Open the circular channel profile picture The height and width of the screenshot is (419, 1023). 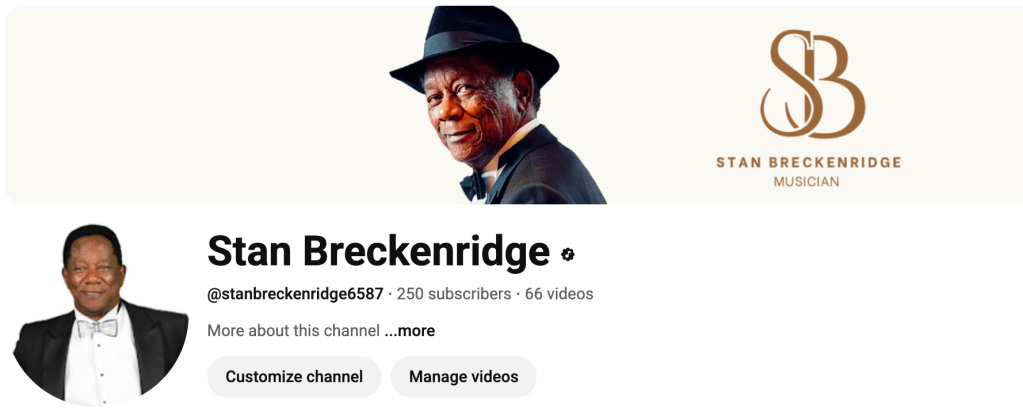tap(100, 314)
